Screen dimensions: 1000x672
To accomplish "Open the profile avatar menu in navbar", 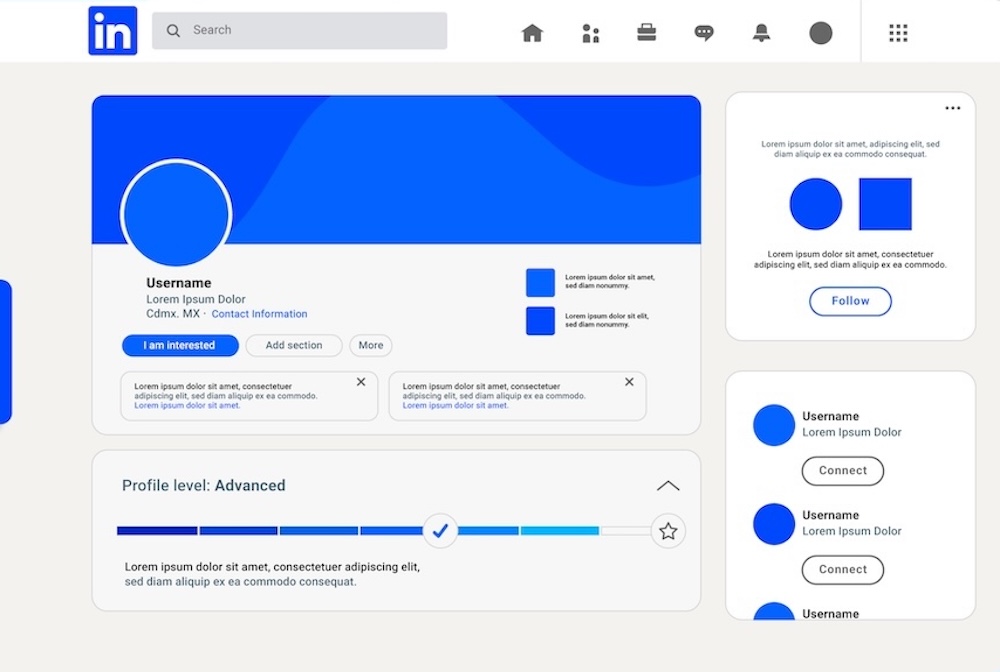I will click(820, 33).
